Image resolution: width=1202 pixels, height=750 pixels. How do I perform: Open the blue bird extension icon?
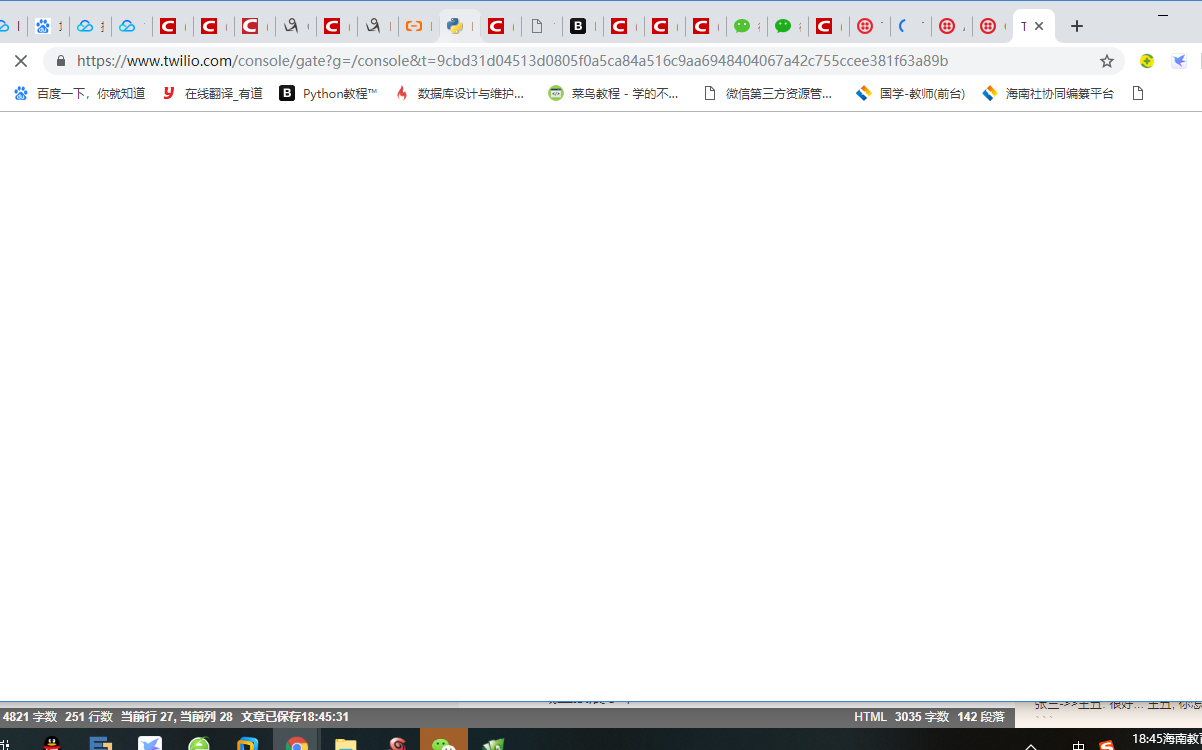(x=1180, y=61)
